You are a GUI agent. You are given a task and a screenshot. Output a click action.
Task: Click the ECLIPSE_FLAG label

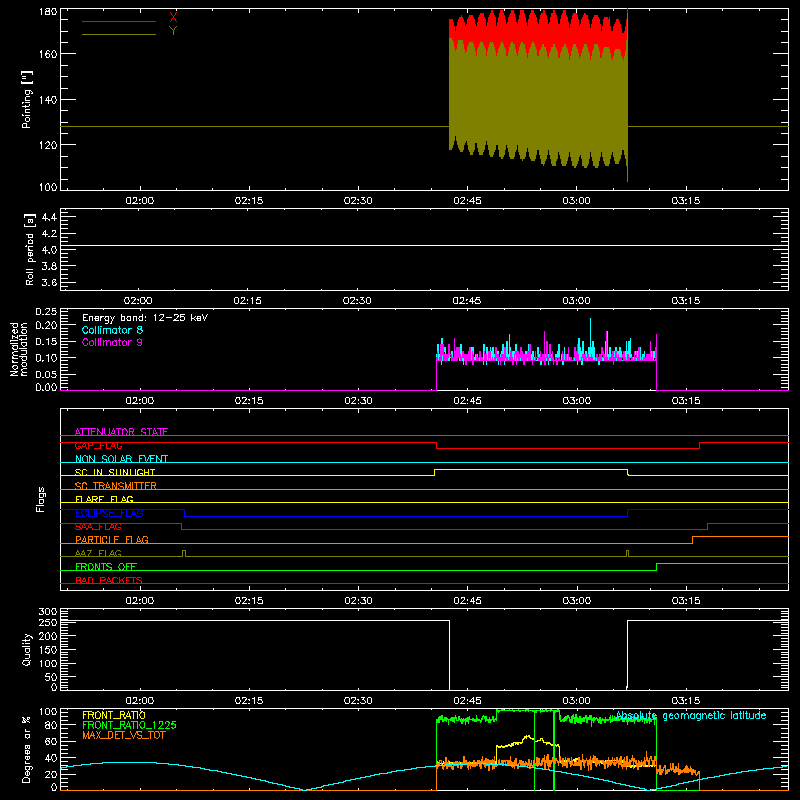[109, 513]
